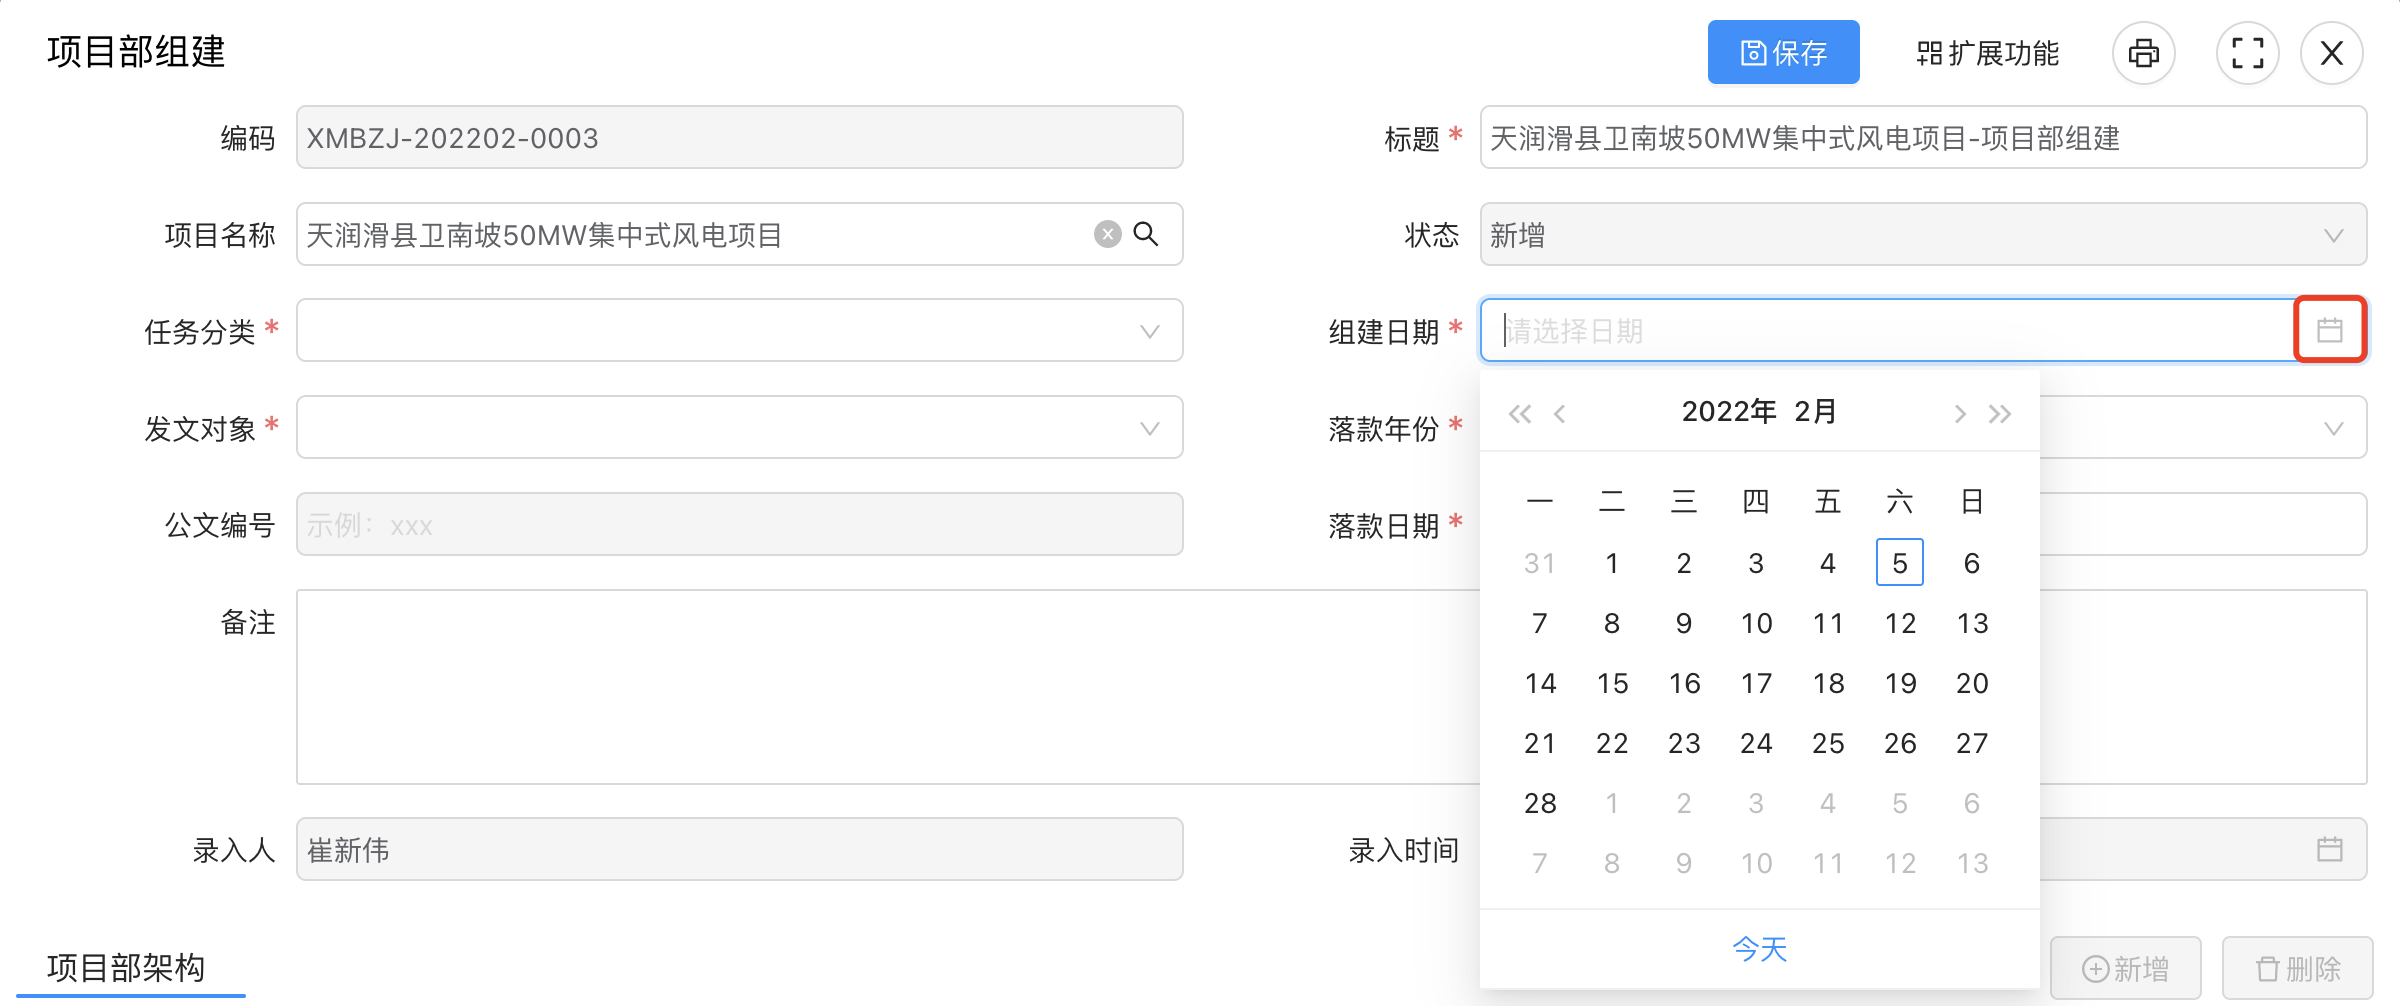Clear the 项目名称 field with the x icon
2400x1006 pixels.
(1107, 234)
